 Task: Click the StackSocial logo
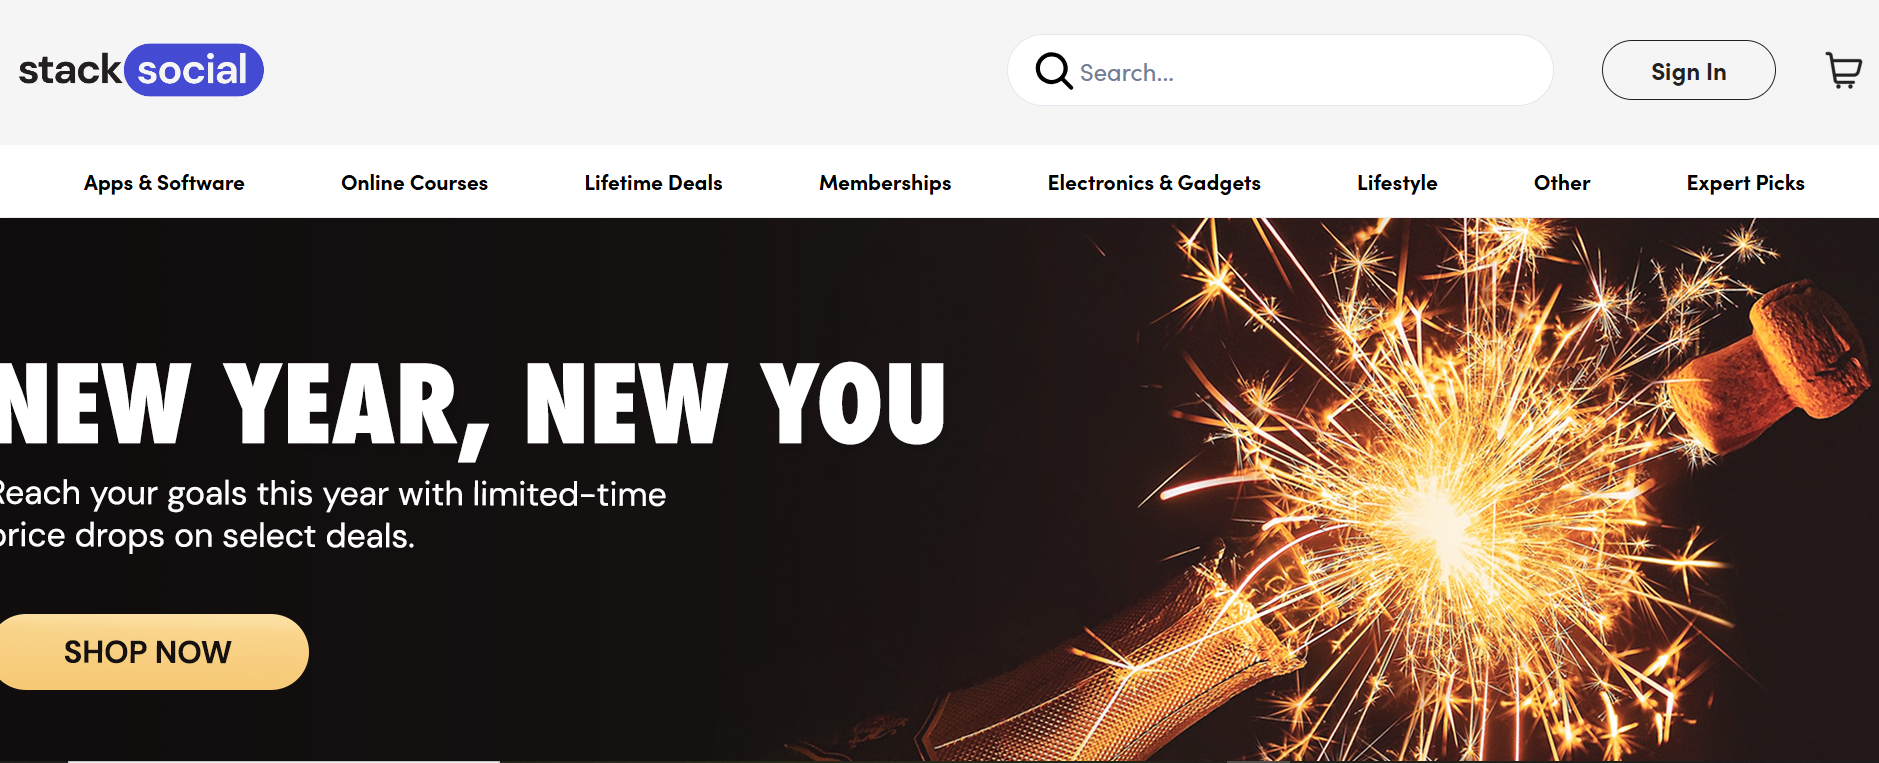point(141,70)
